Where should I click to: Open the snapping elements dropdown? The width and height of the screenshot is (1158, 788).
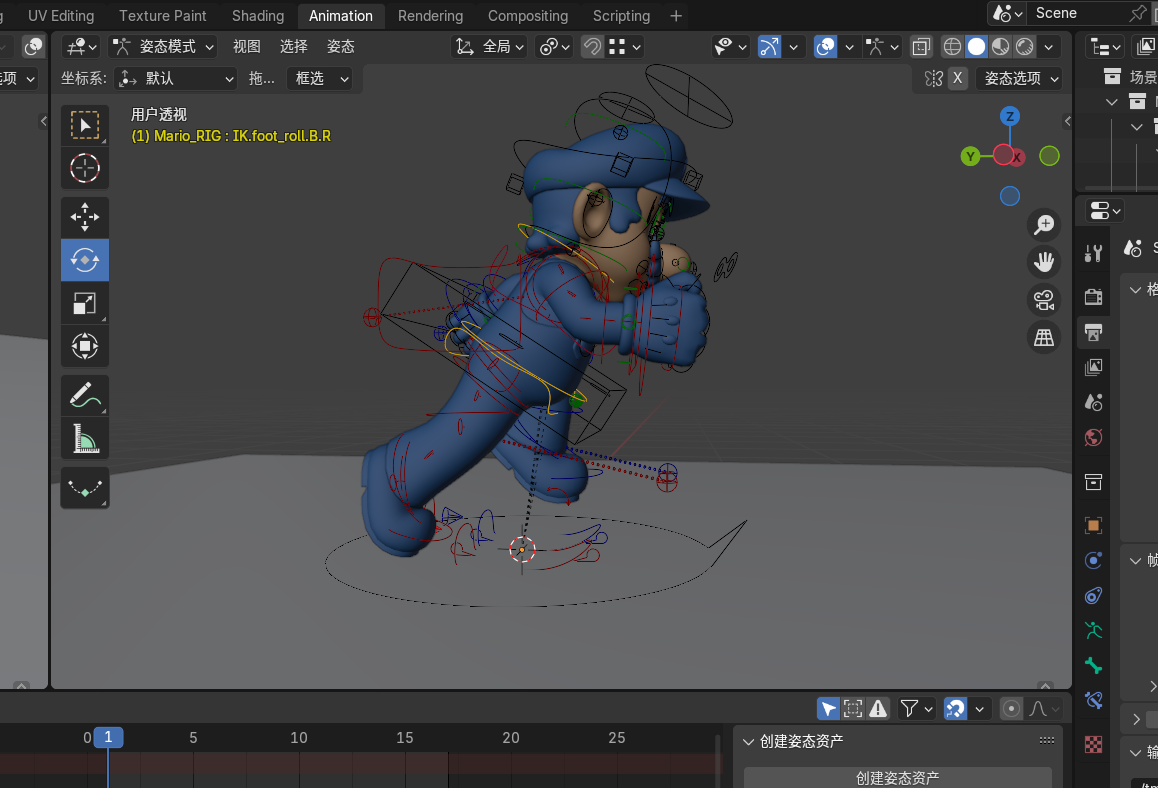pyautogui.click(x=625, y=47)
